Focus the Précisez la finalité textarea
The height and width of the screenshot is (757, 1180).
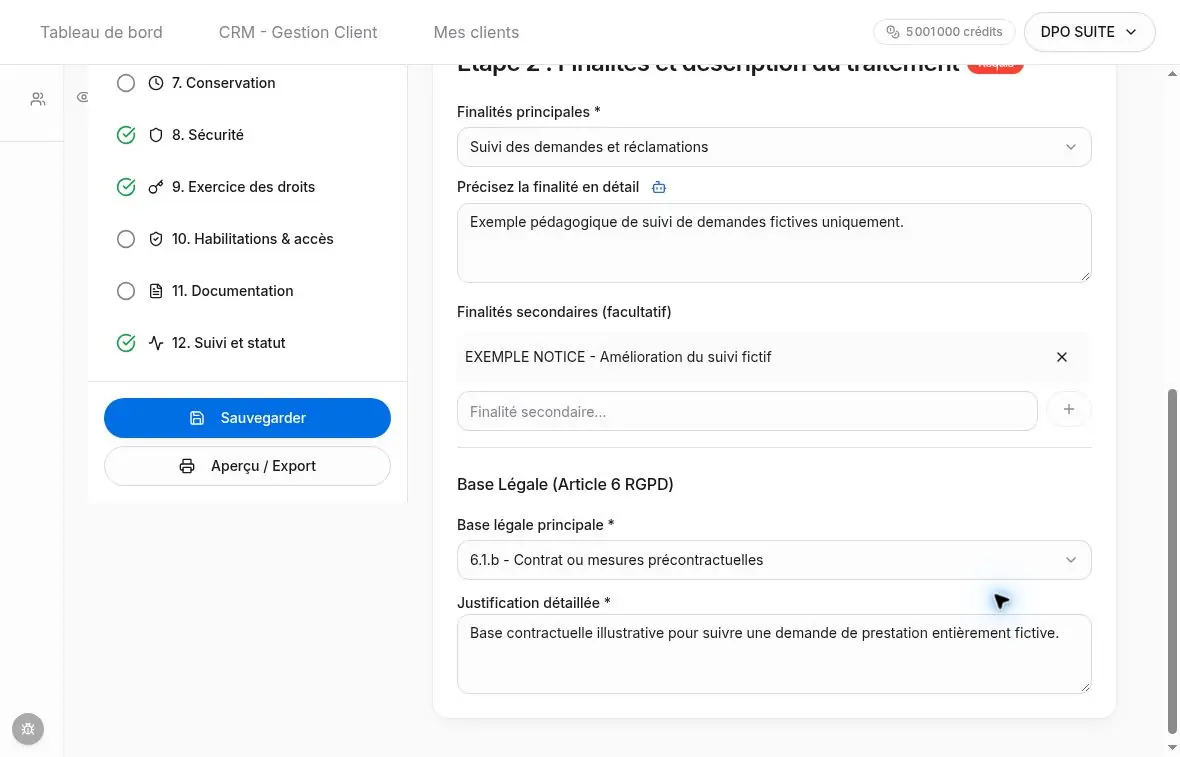pos(774,243)
